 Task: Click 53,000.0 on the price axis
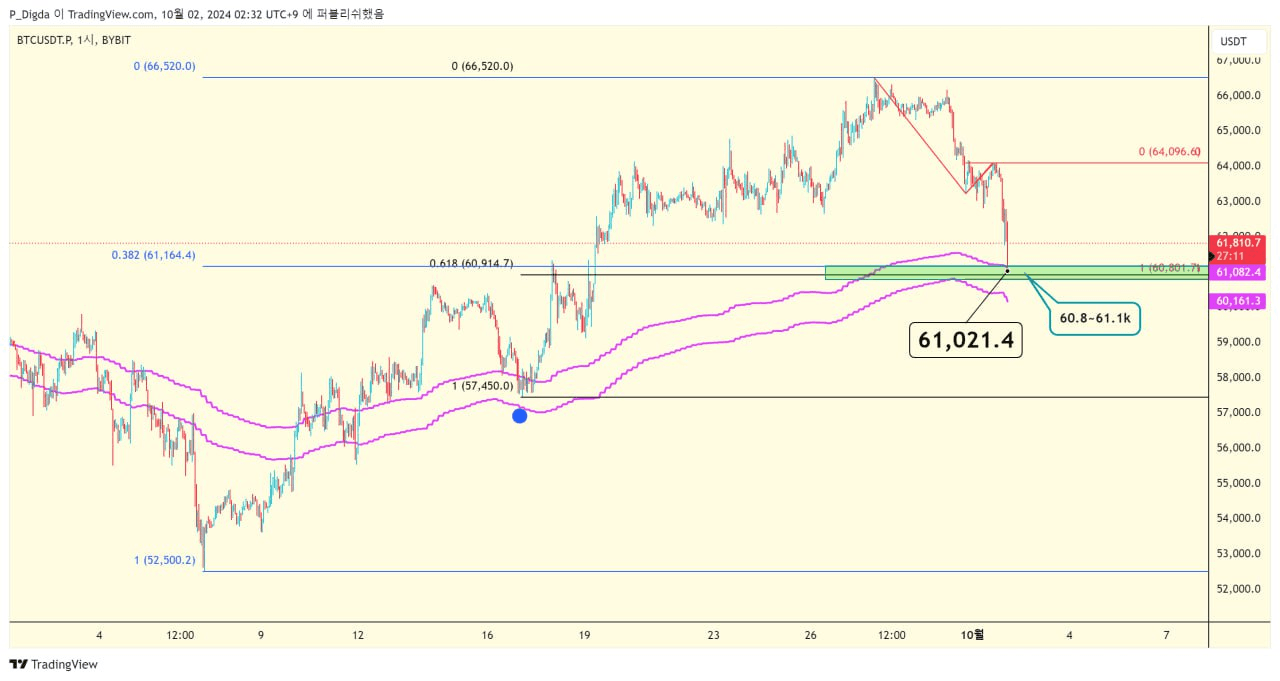coord(1238,553)
